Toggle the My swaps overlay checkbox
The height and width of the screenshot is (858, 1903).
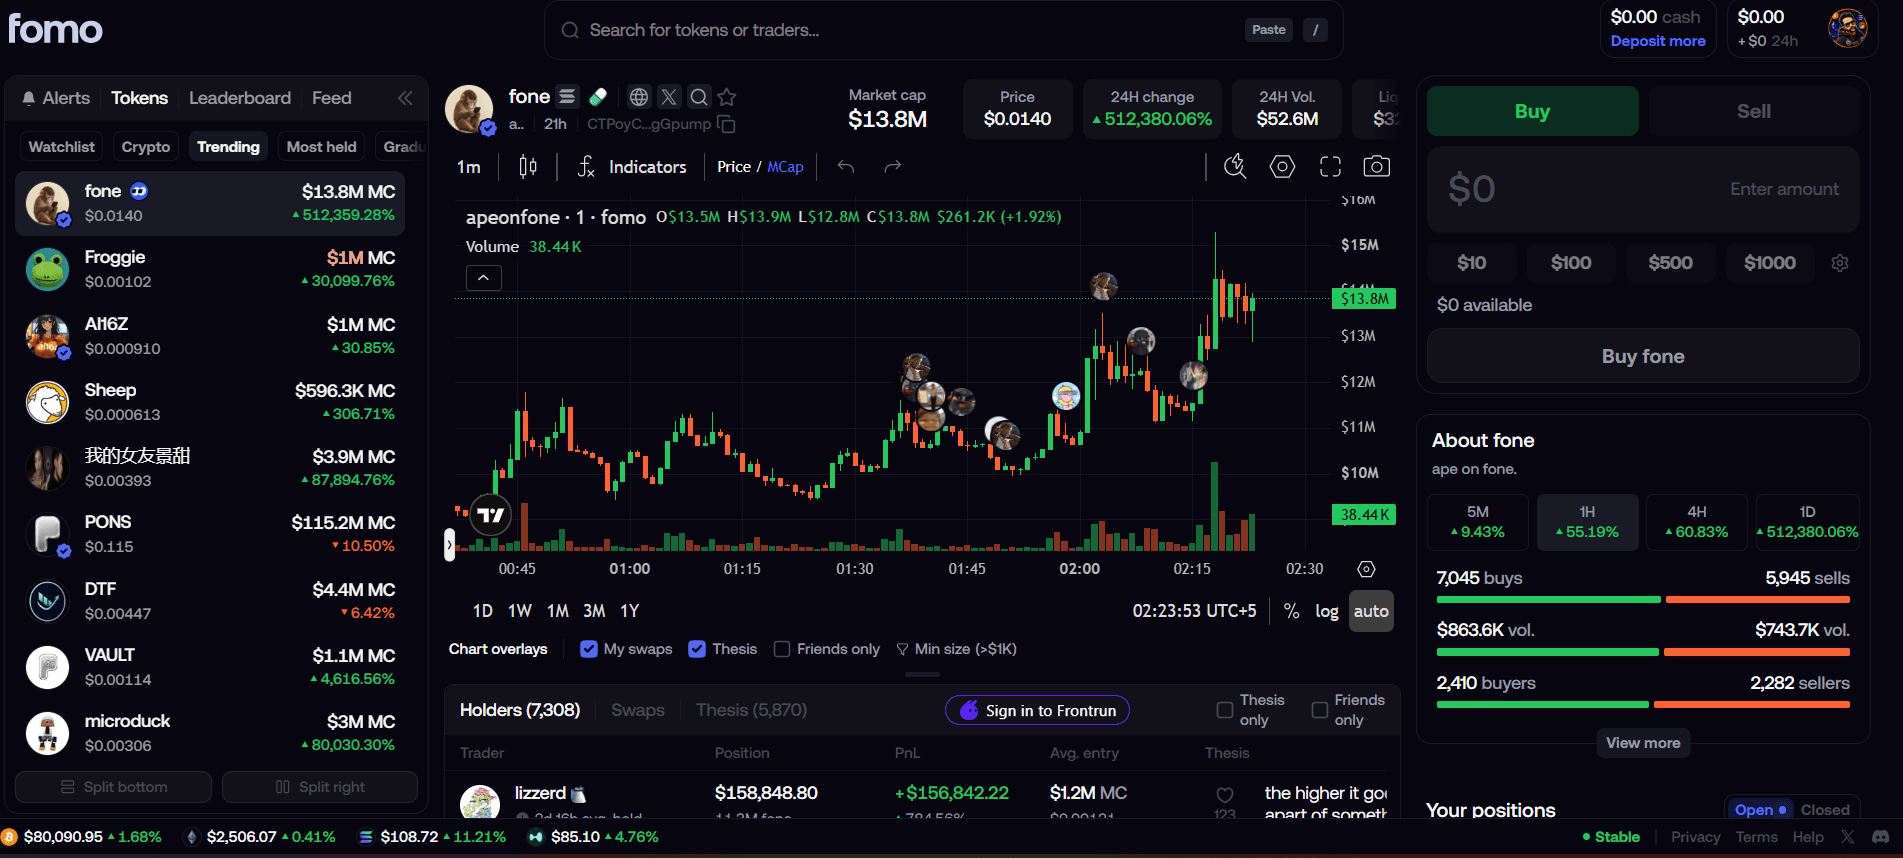click(589, 649)
